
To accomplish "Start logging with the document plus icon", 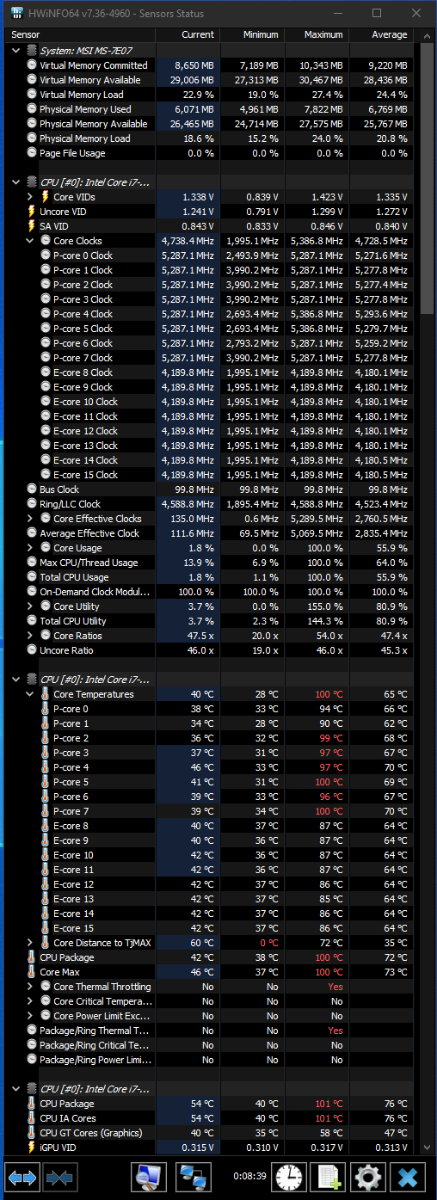I will pyautogui.click(x=328, y=1177).
